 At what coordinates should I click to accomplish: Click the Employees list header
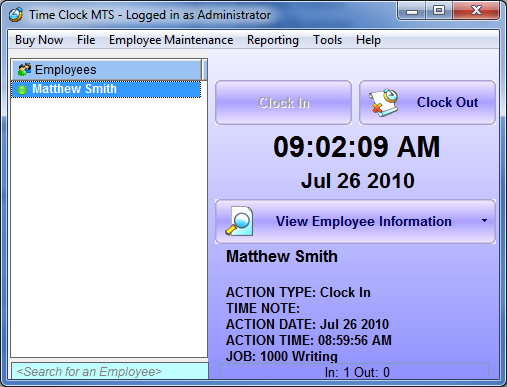point(106,70)
